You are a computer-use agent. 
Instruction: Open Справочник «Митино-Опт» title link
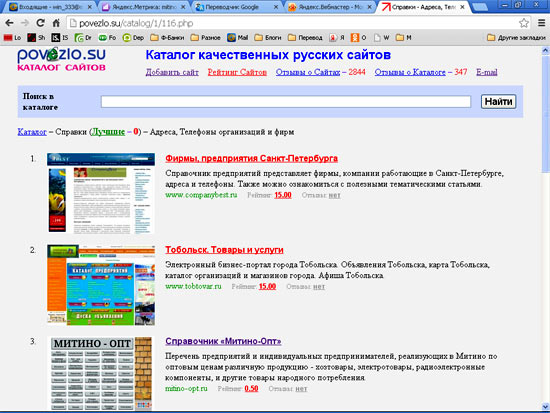(x=223, y=341)
